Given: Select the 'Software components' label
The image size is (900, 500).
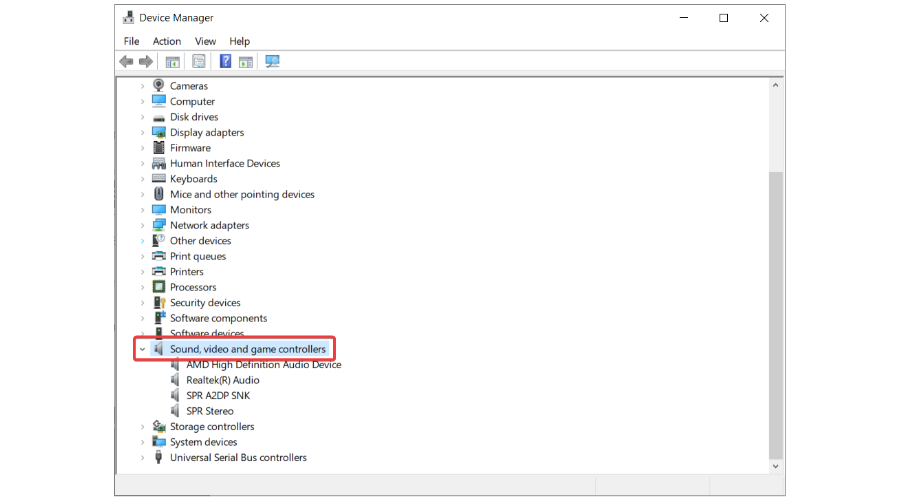Looking at the screenshot, I should [219, 318].
